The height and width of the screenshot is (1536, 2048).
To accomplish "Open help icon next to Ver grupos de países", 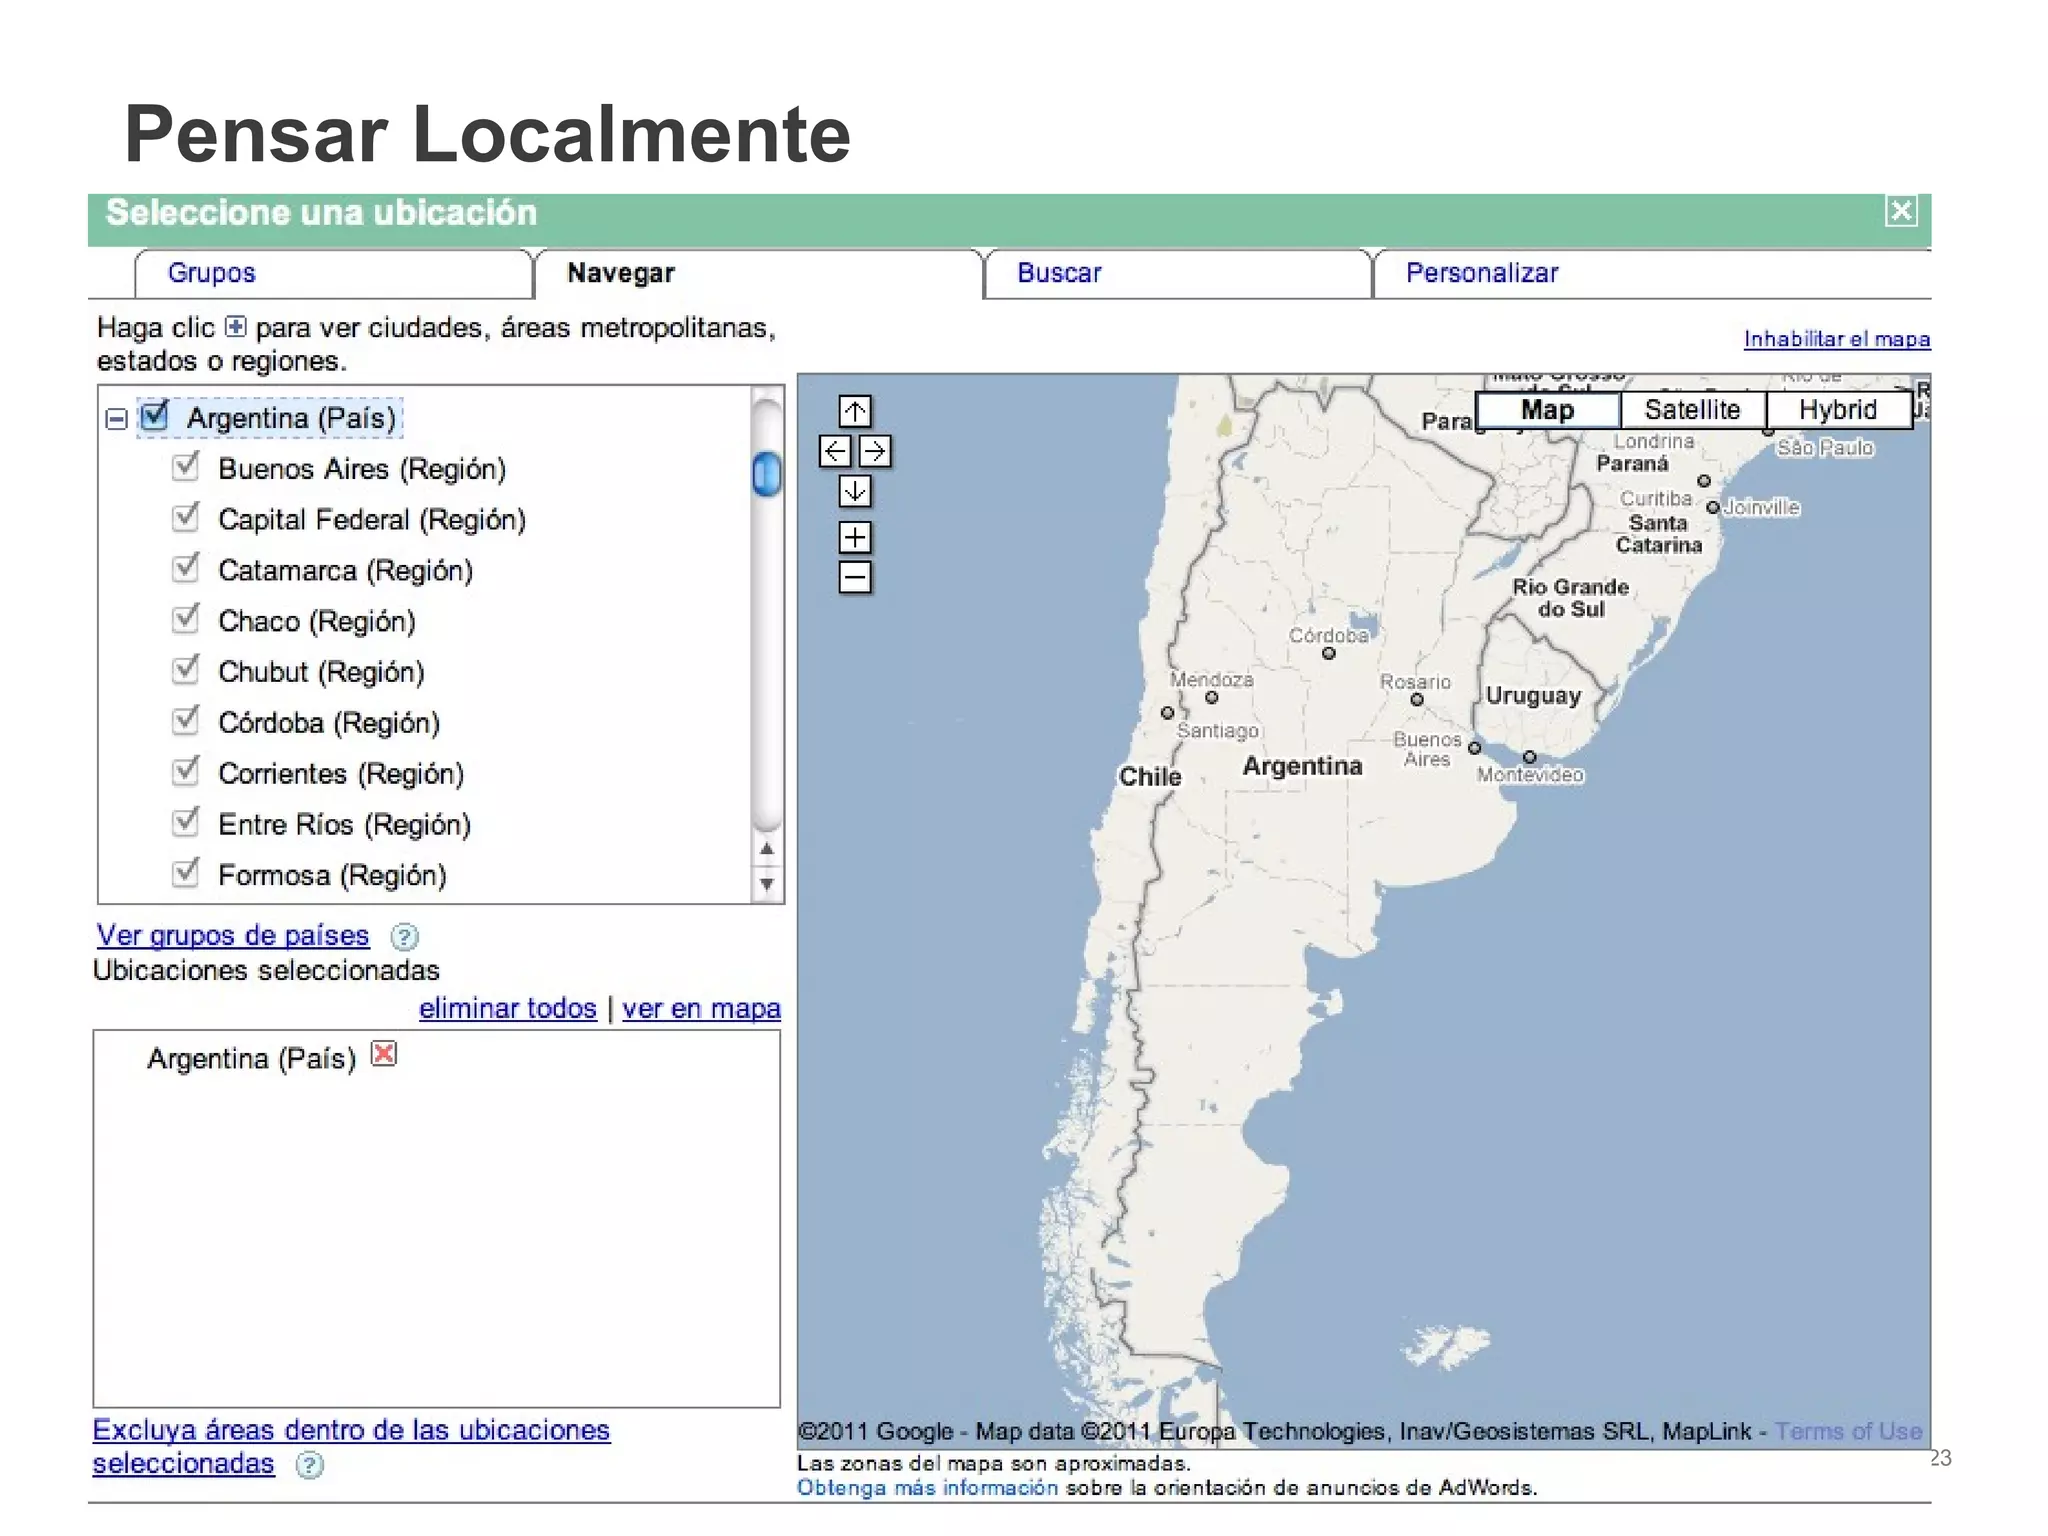I will pos(404,937).
